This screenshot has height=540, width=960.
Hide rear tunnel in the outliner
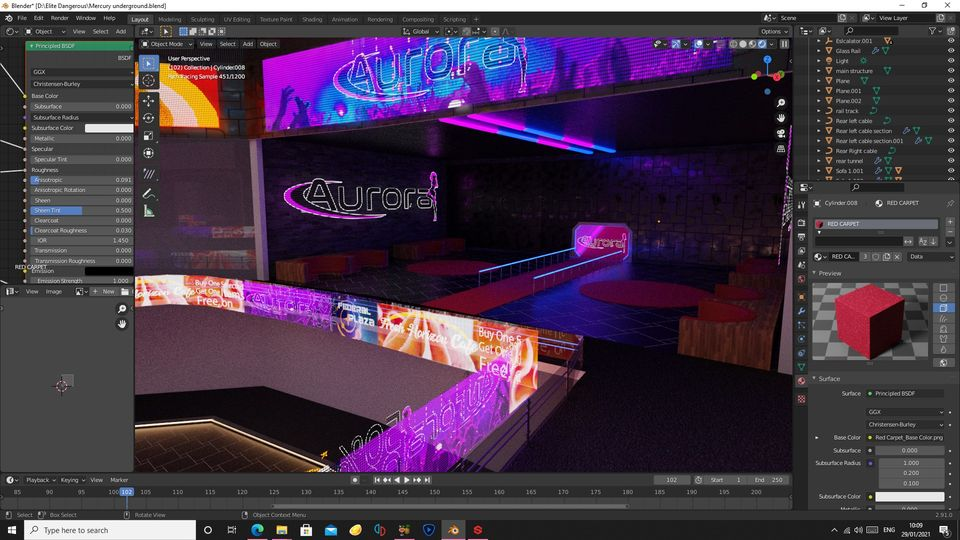coord(951,160)
